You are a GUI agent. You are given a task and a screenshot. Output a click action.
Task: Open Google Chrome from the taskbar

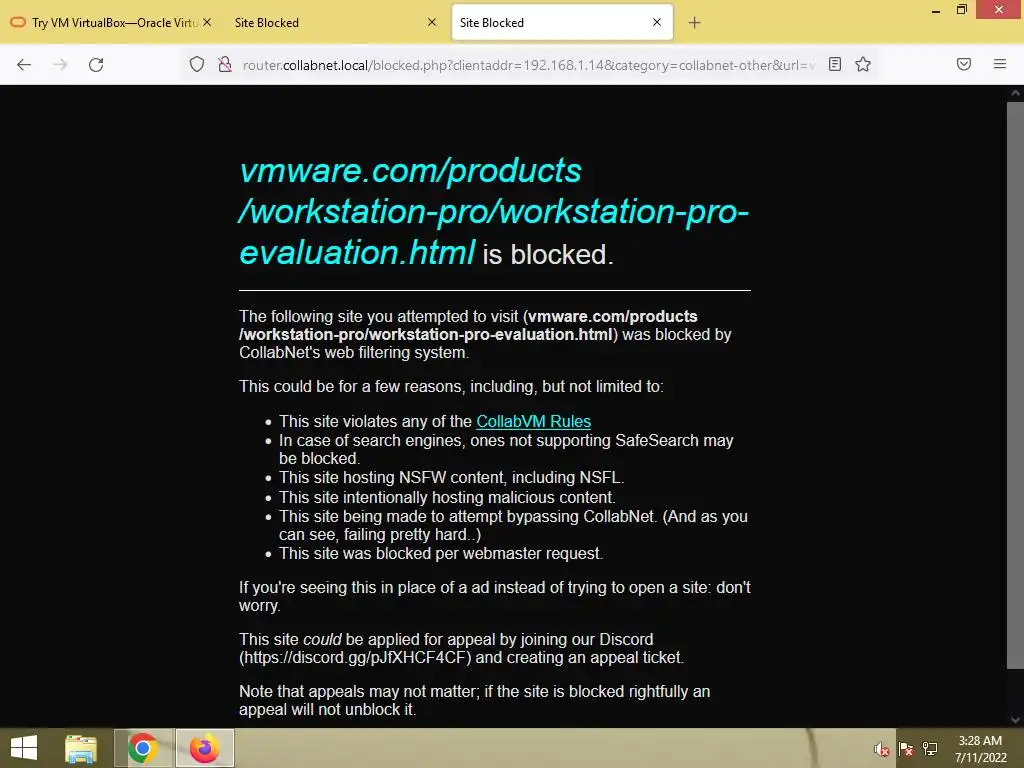(143, 748)
